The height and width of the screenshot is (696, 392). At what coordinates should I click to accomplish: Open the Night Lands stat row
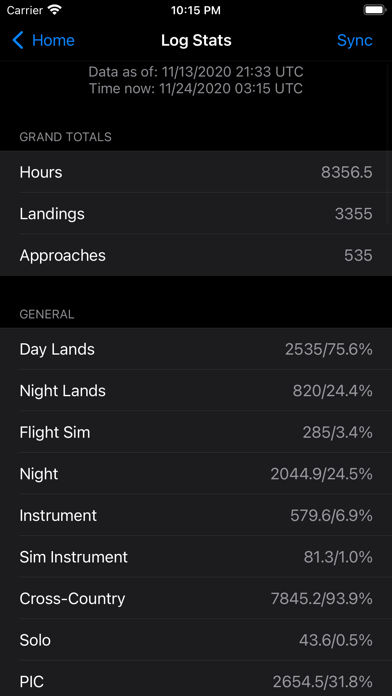[196, 391]
